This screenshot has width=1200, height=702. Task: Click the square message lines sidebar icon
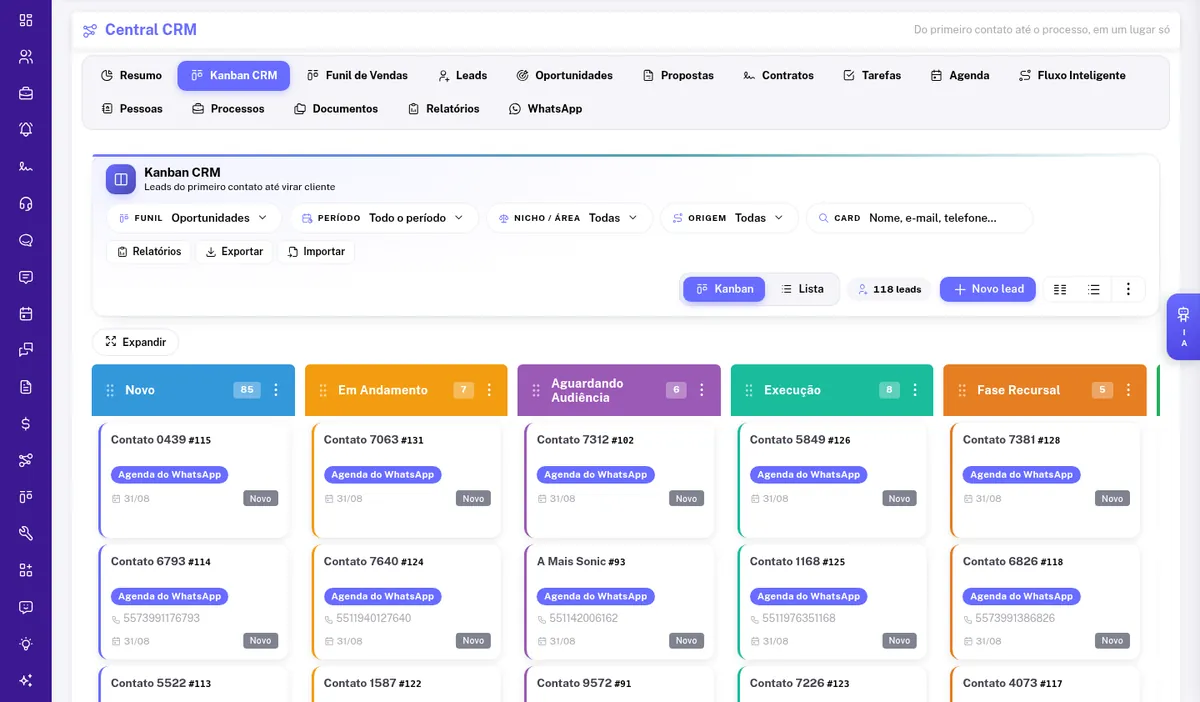pos(26,277)
